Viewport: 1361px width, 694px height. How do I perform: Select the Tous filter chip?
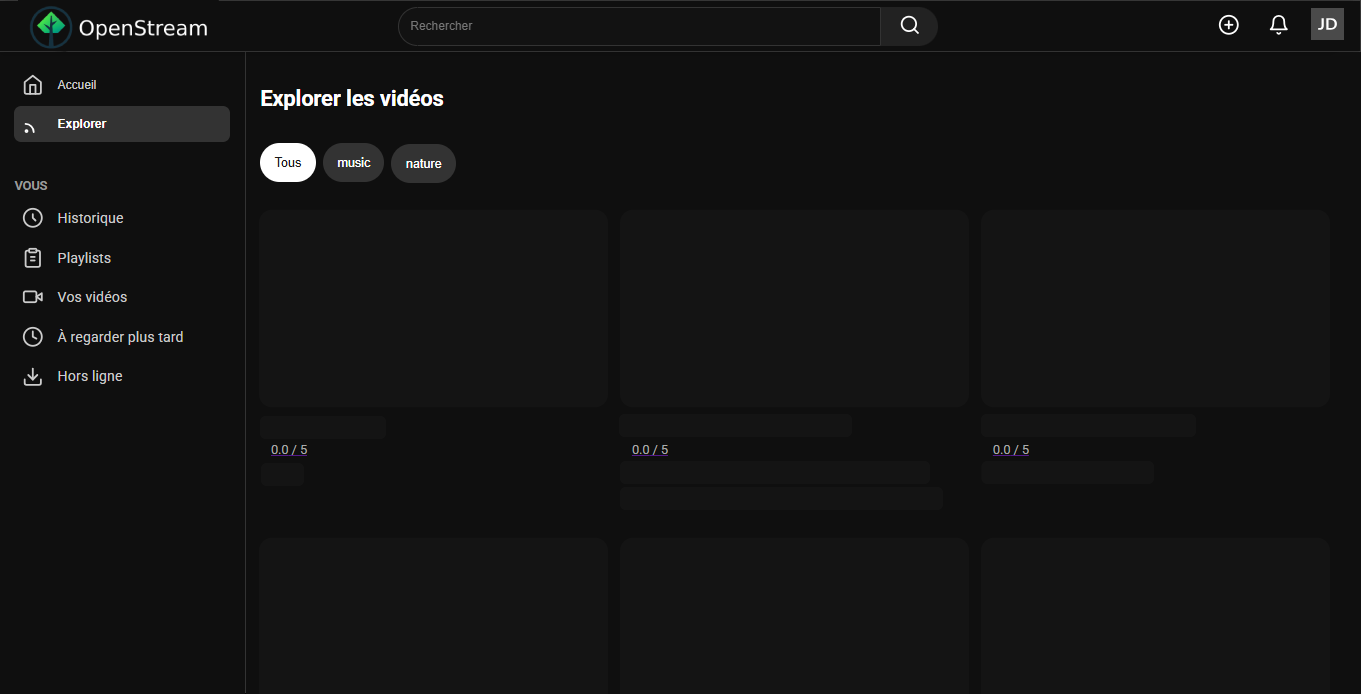[288, 163]
